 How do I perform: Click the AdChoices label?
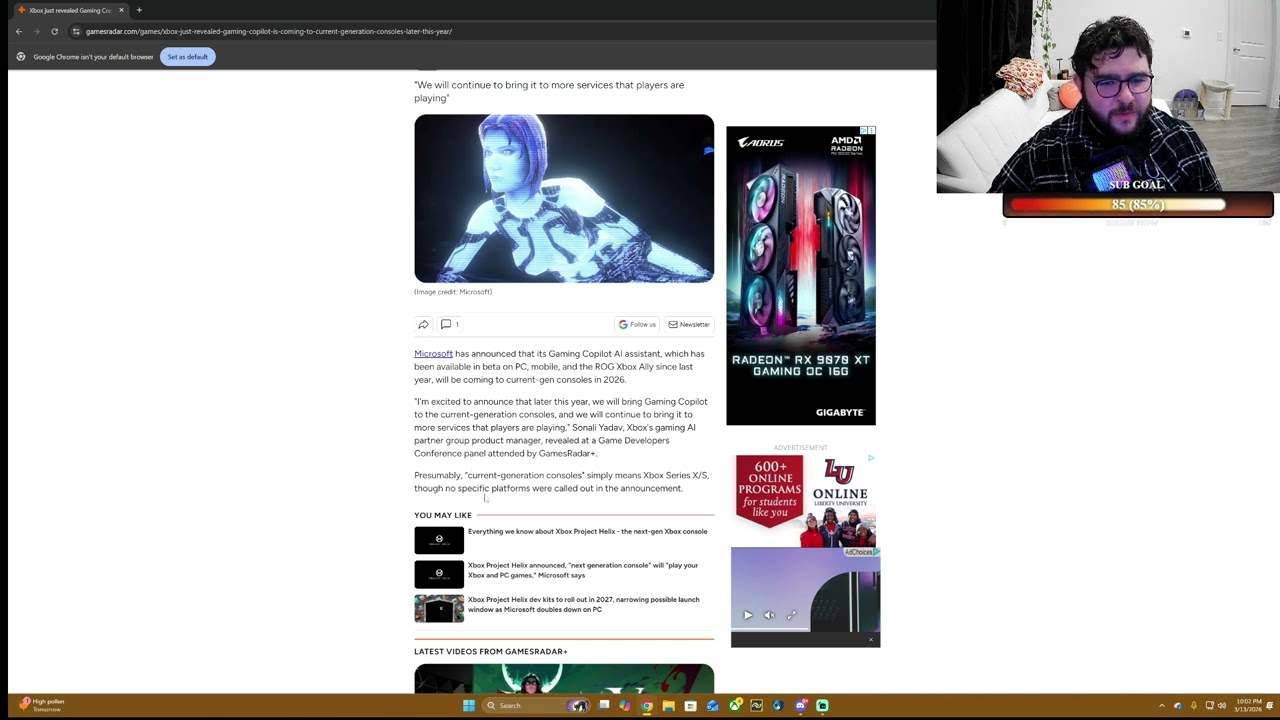(860, 552)
